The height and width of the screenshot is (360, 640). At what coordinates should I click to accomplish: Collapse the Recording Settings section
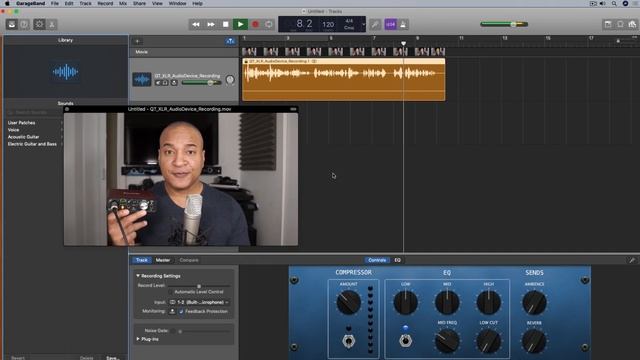pos(138,276)
